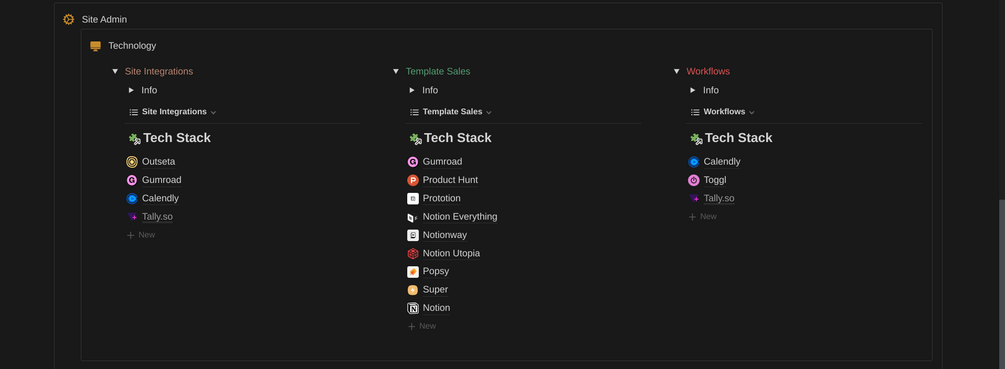Click Tech Stack puzzle icon in Site Integrations
The image size is (1005, 369).
134,138
